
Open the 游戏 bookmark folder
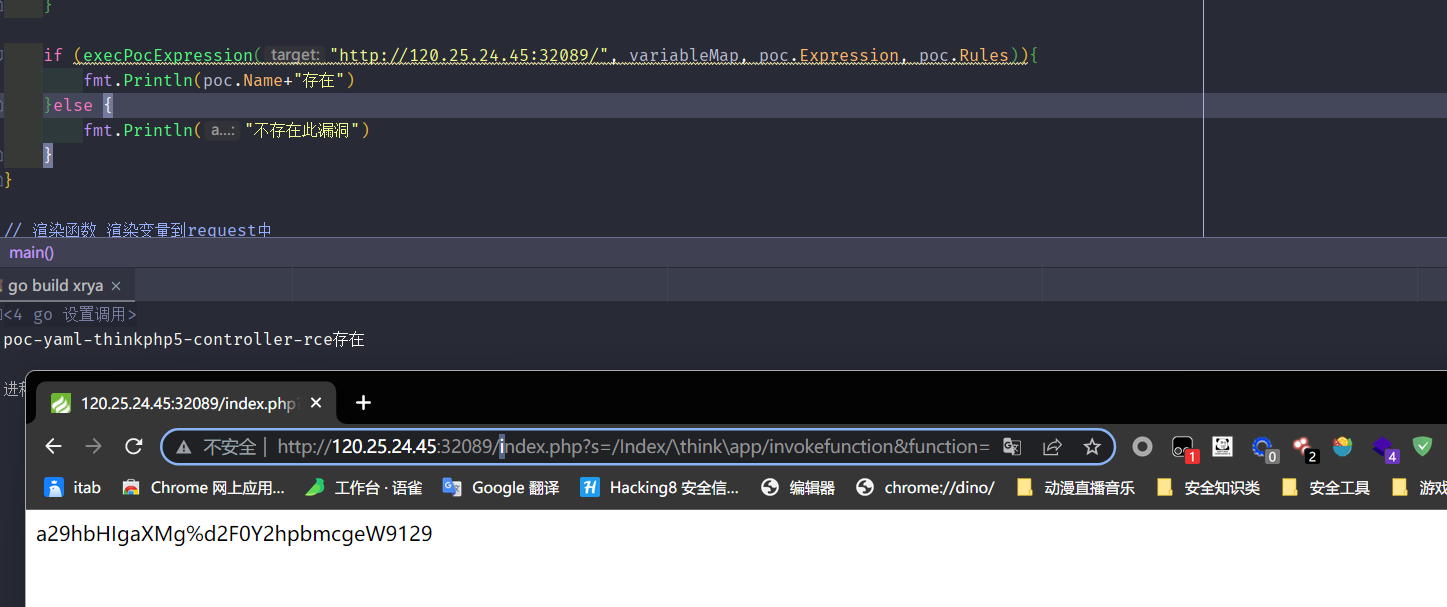click(x=1420, y=487)
